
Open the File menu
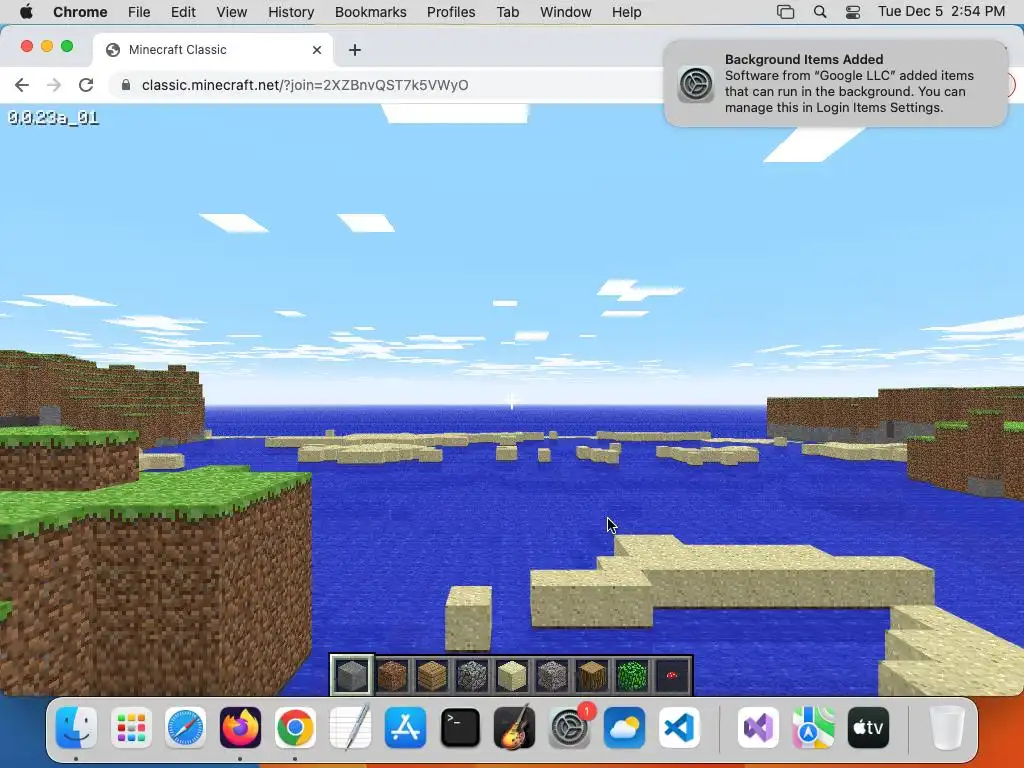pyautogui.click(x=138, y=12)
